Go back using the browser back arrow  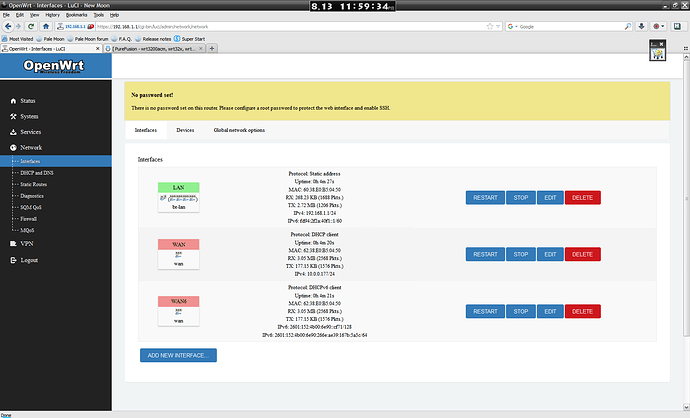click(x=8, y=26)
